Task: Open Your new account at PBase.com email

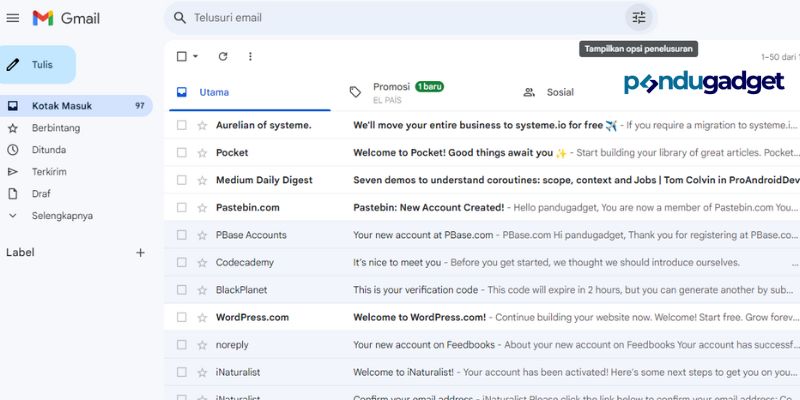Action: point(482,235)
